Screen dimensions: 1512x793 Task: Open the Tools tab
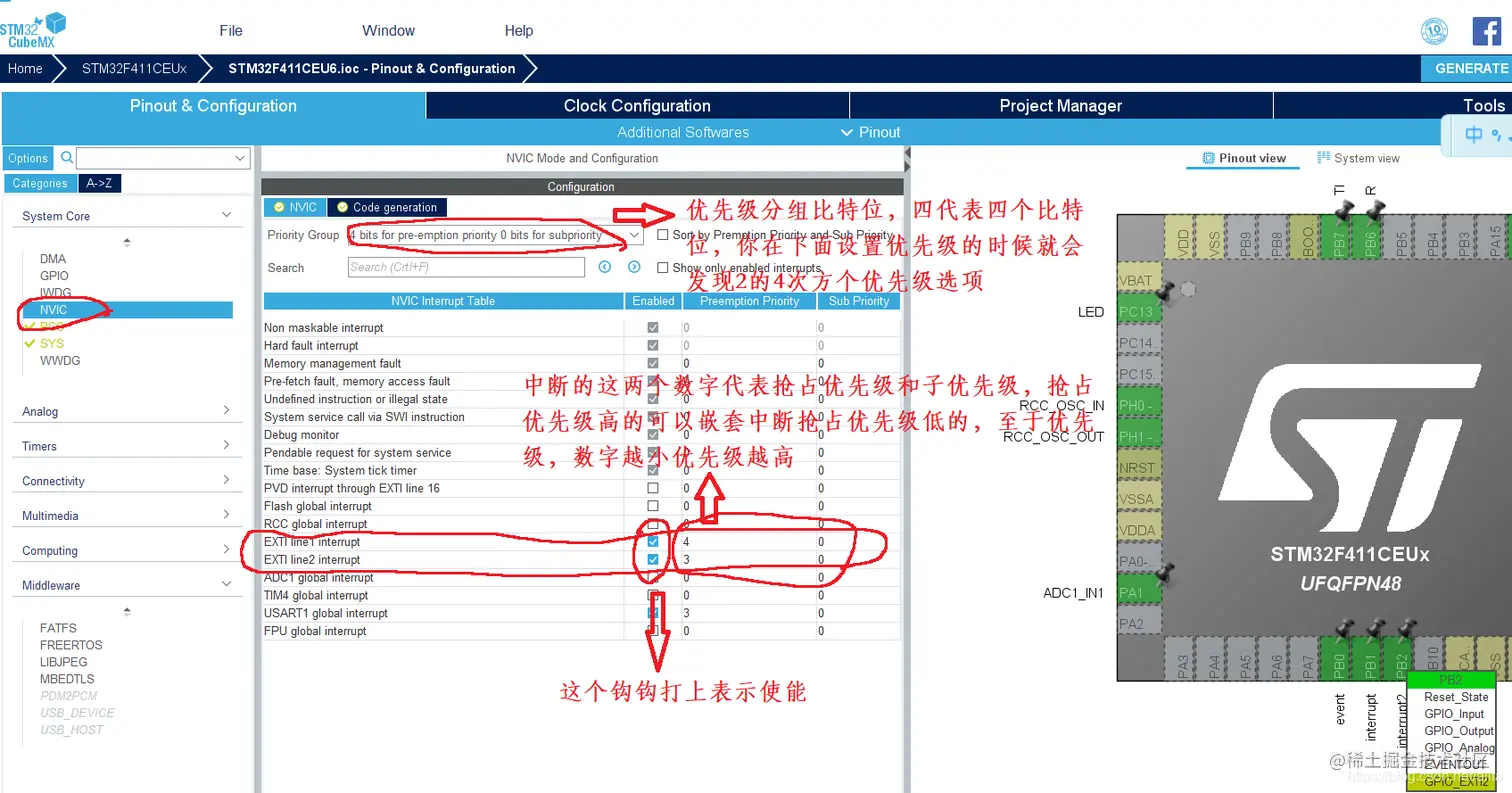click(1483, 106)
